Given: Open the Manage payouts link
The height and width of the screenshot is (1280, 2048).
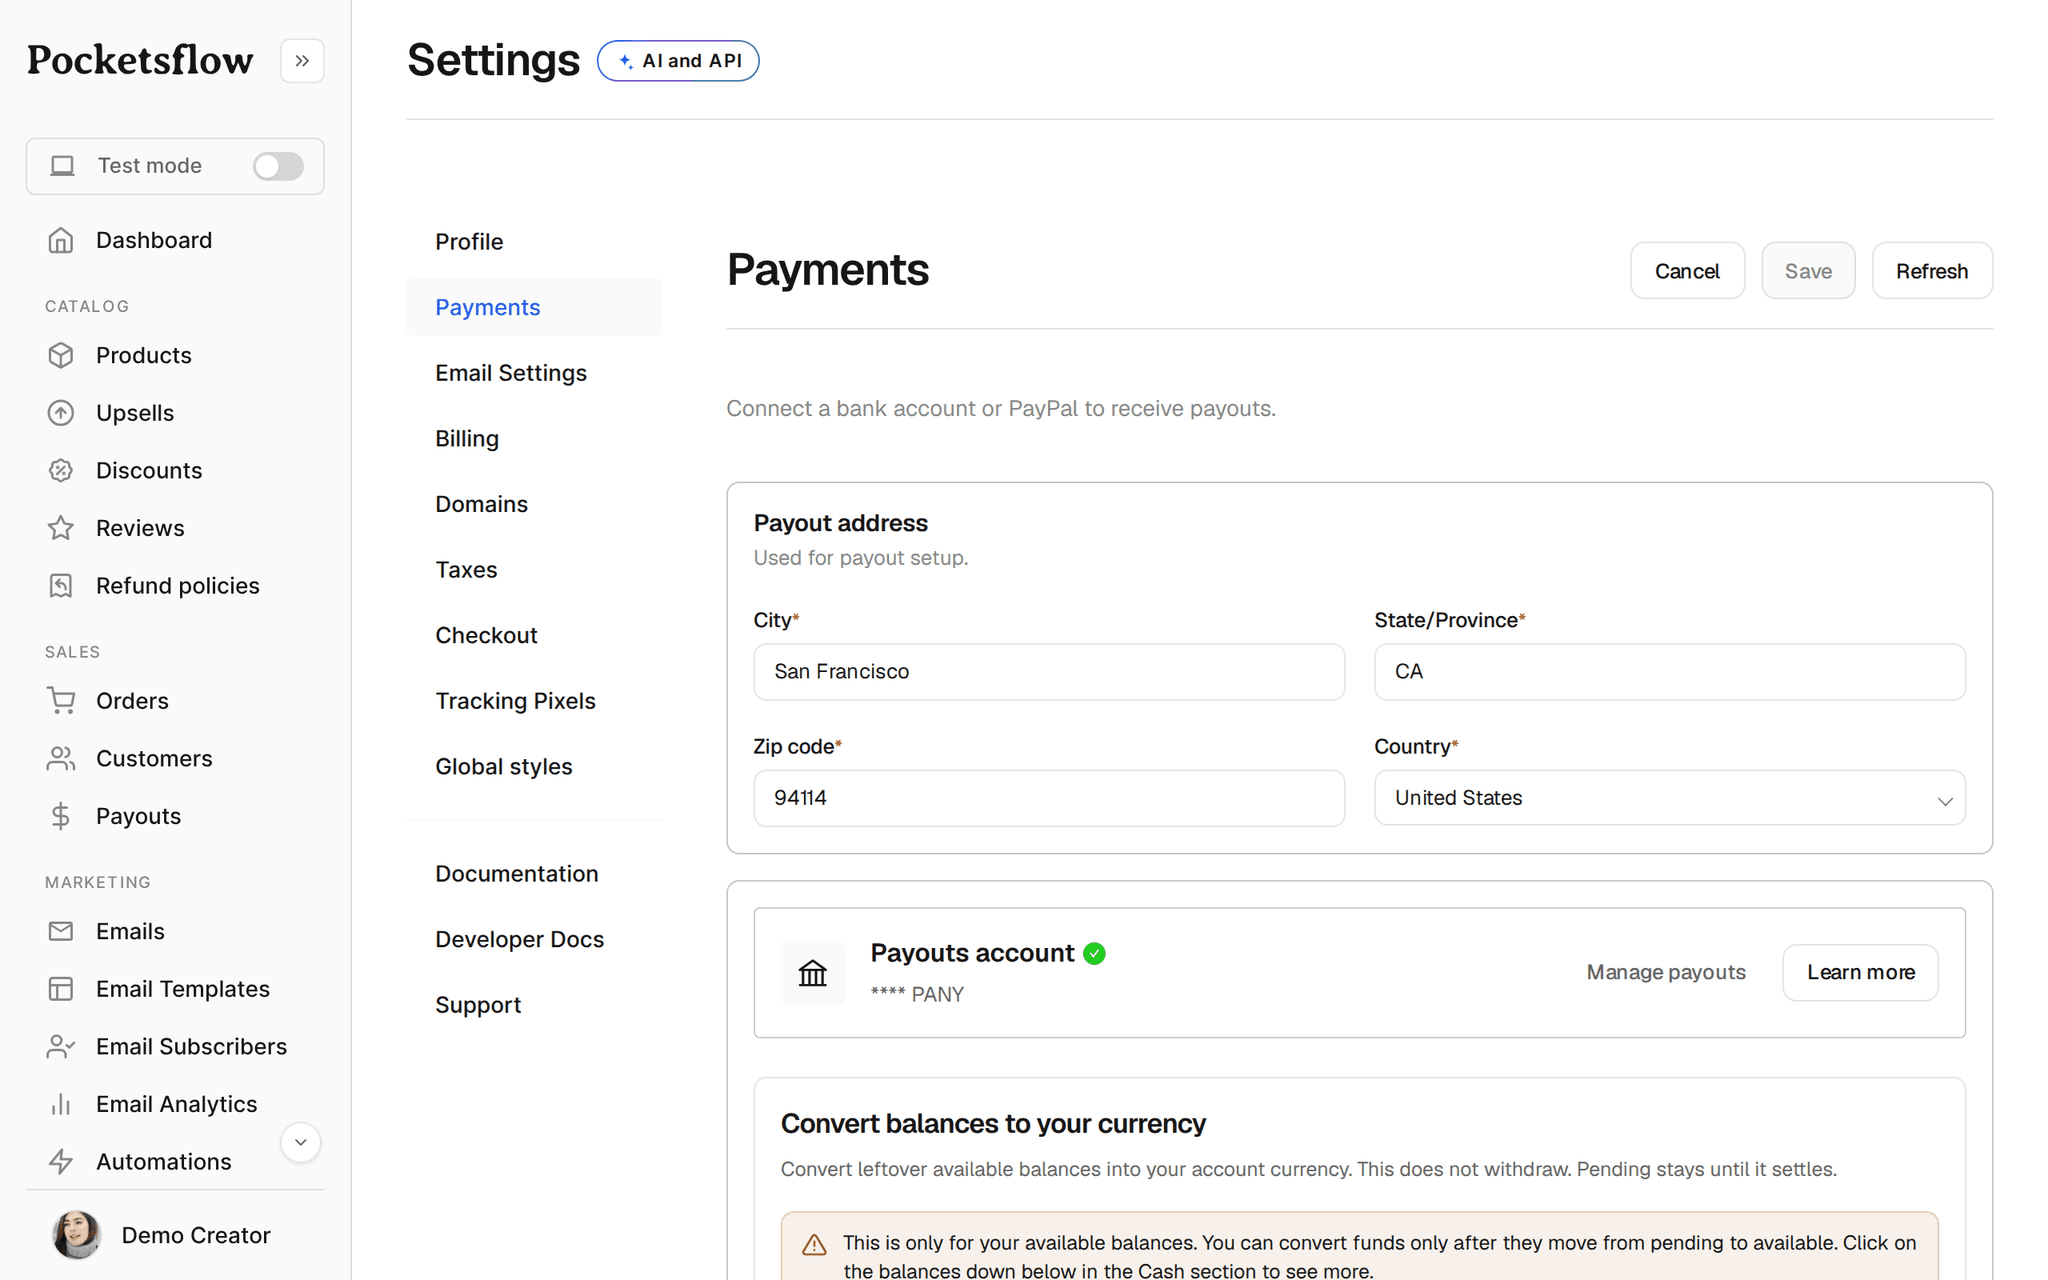Looking at the screenshot, I should [x=1666, y=973].
